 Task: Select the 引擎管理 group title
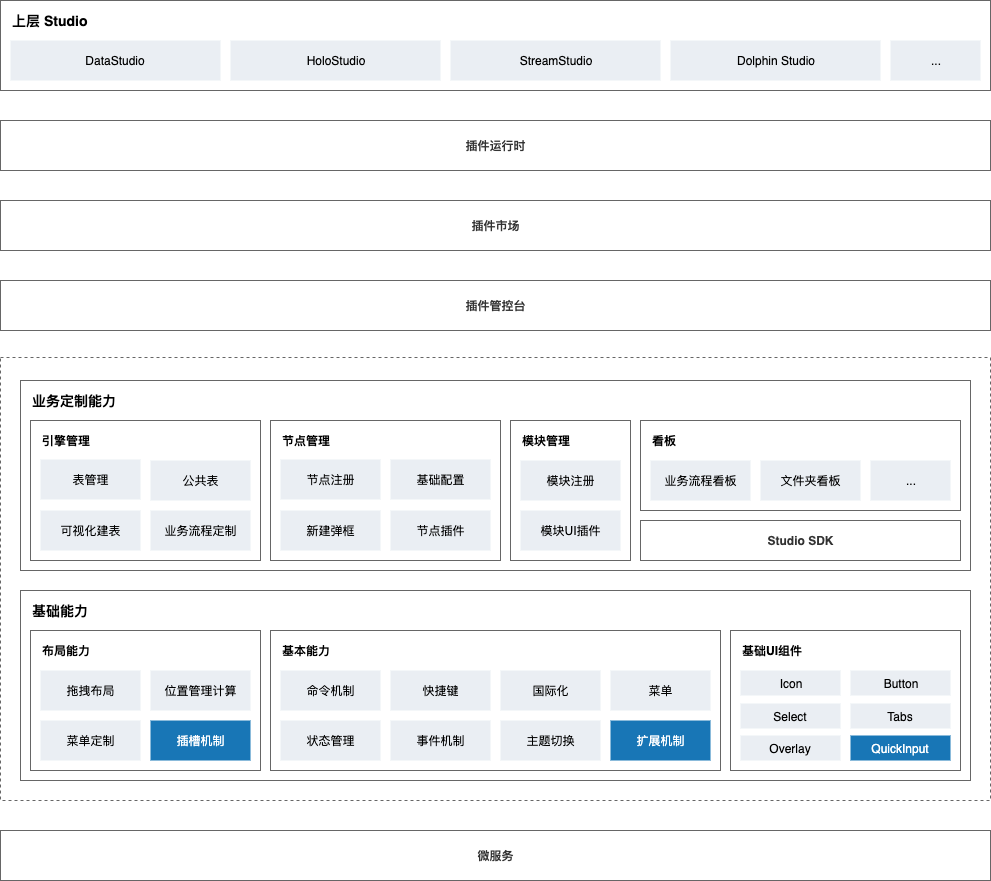tap(66, 440)
